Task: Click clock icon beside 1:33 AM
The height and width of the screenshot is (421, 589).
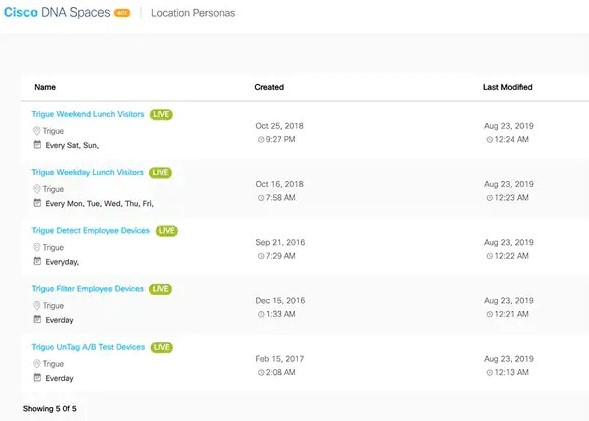Action: click(x=261, y=314)
